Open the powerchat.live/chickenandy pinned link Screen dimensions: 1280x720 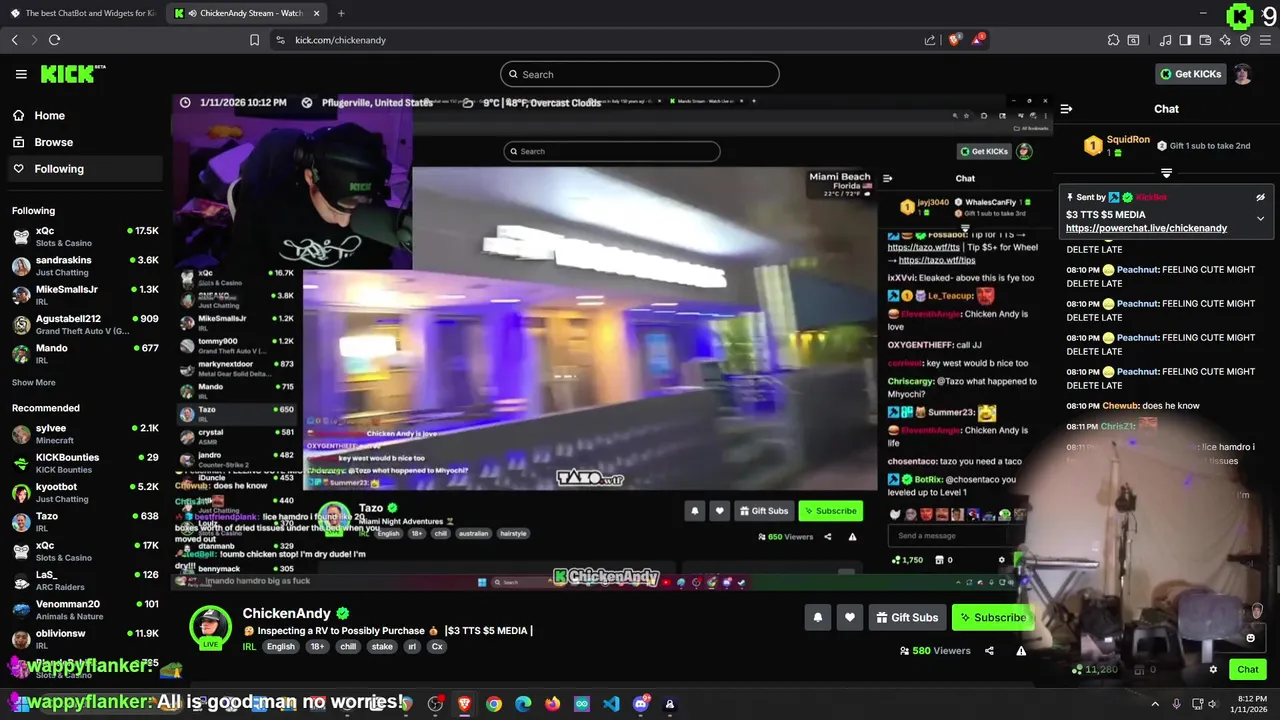pos(1146,228)
